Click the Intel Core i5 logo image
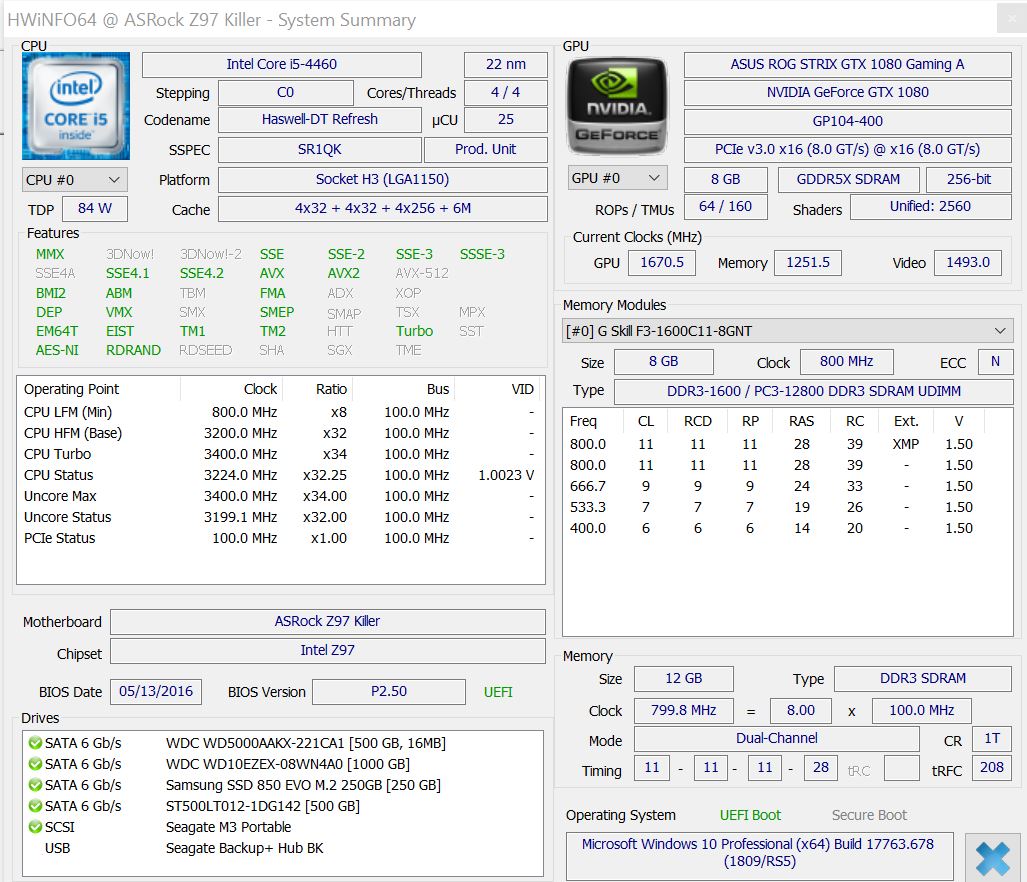 coord(76,106)
